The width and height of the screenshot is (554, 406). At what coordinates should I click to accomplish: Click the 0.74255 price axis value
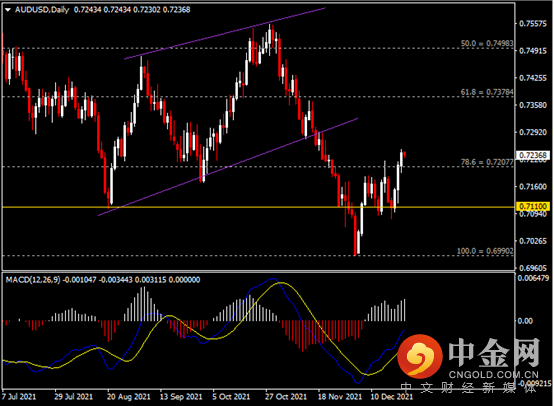tap(533, 78)
